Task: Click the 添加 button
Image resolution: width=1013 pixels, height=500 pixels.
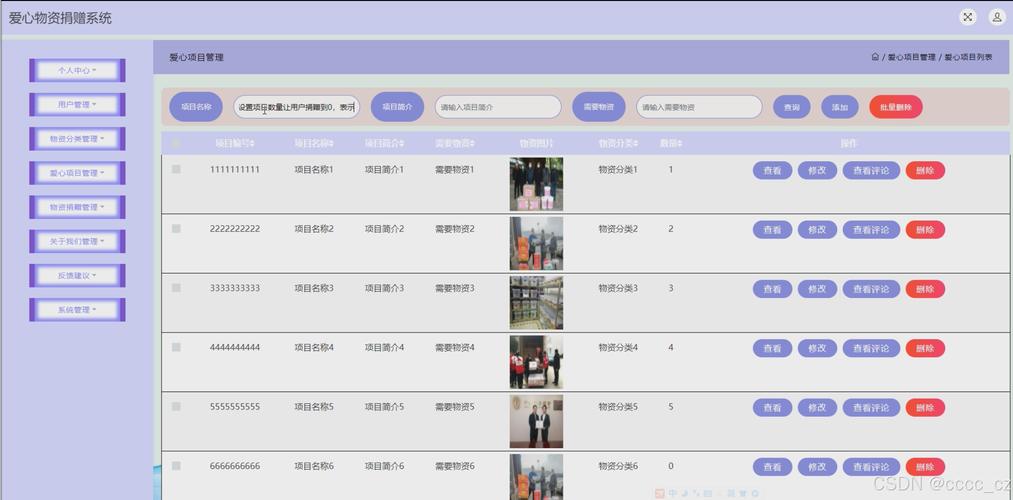Action: (840, 107)
